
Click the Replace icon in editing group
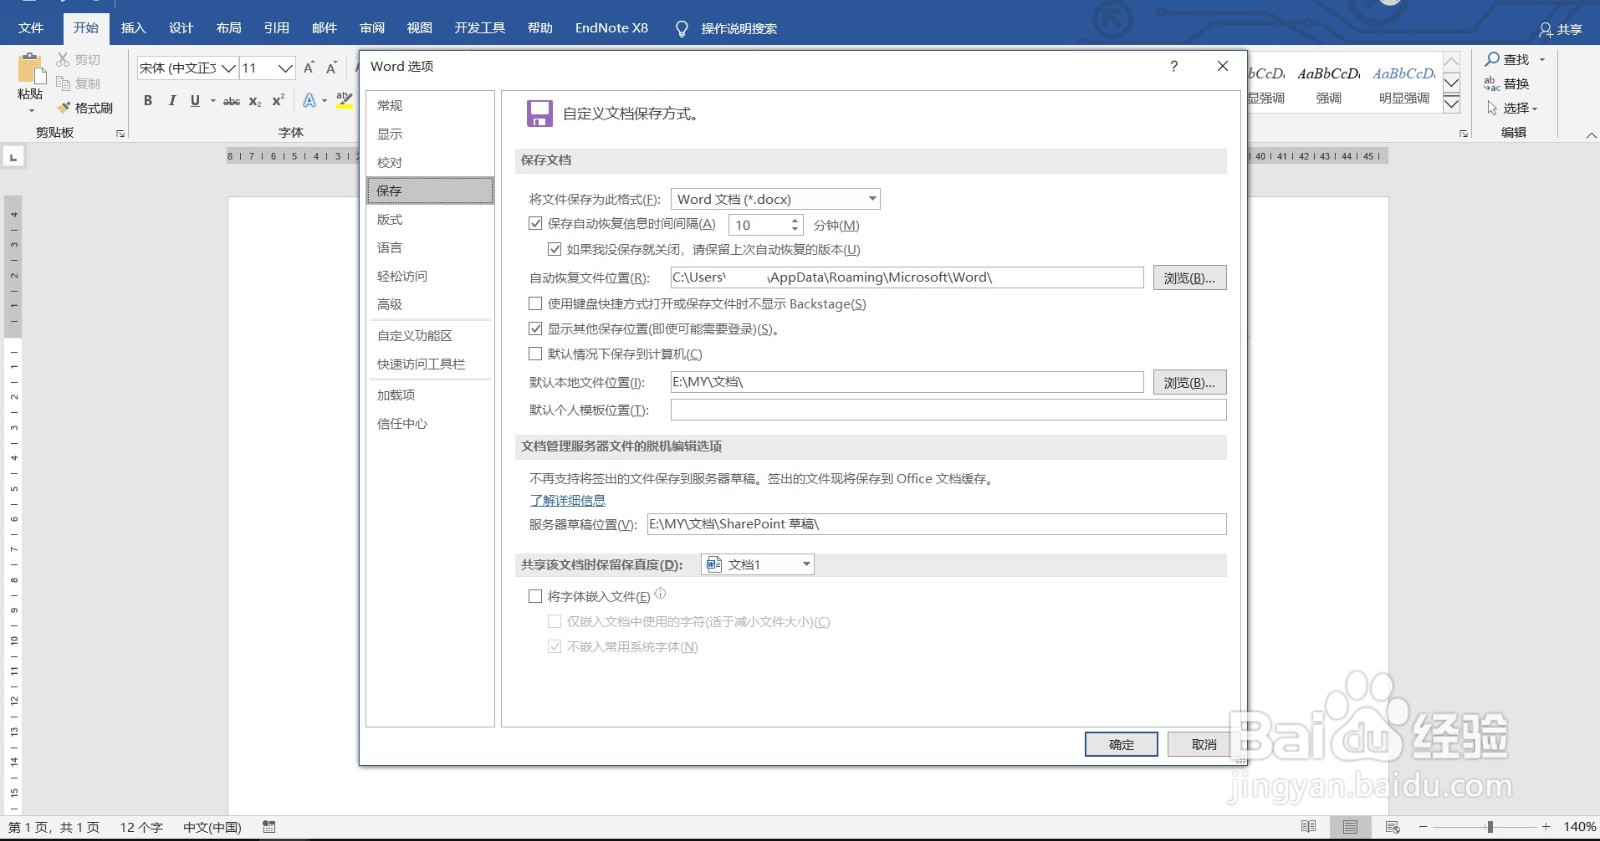[1492, 84]
